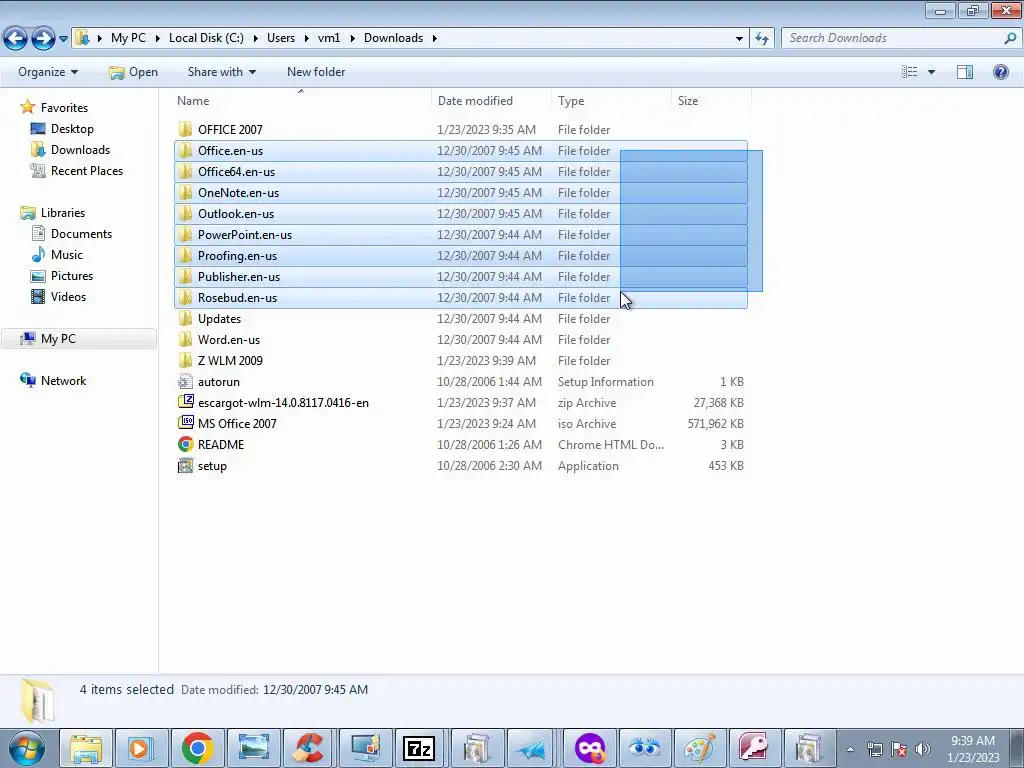Click the Open toolbar button
The image size is (1024, 768).
pos(133,72)
